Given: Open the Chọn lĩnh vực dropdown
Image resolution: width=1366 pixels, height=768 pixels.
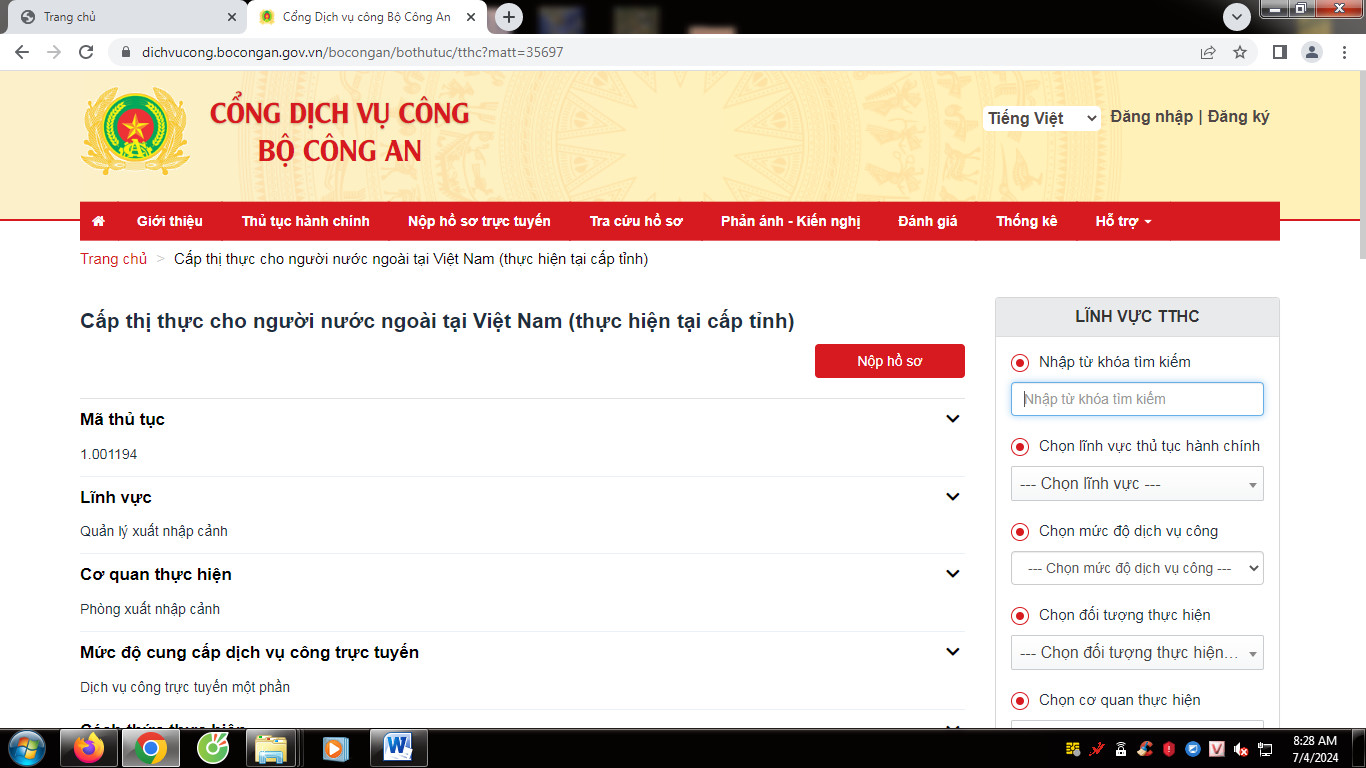Looking at the screenshot, I should click(1137, 484).
